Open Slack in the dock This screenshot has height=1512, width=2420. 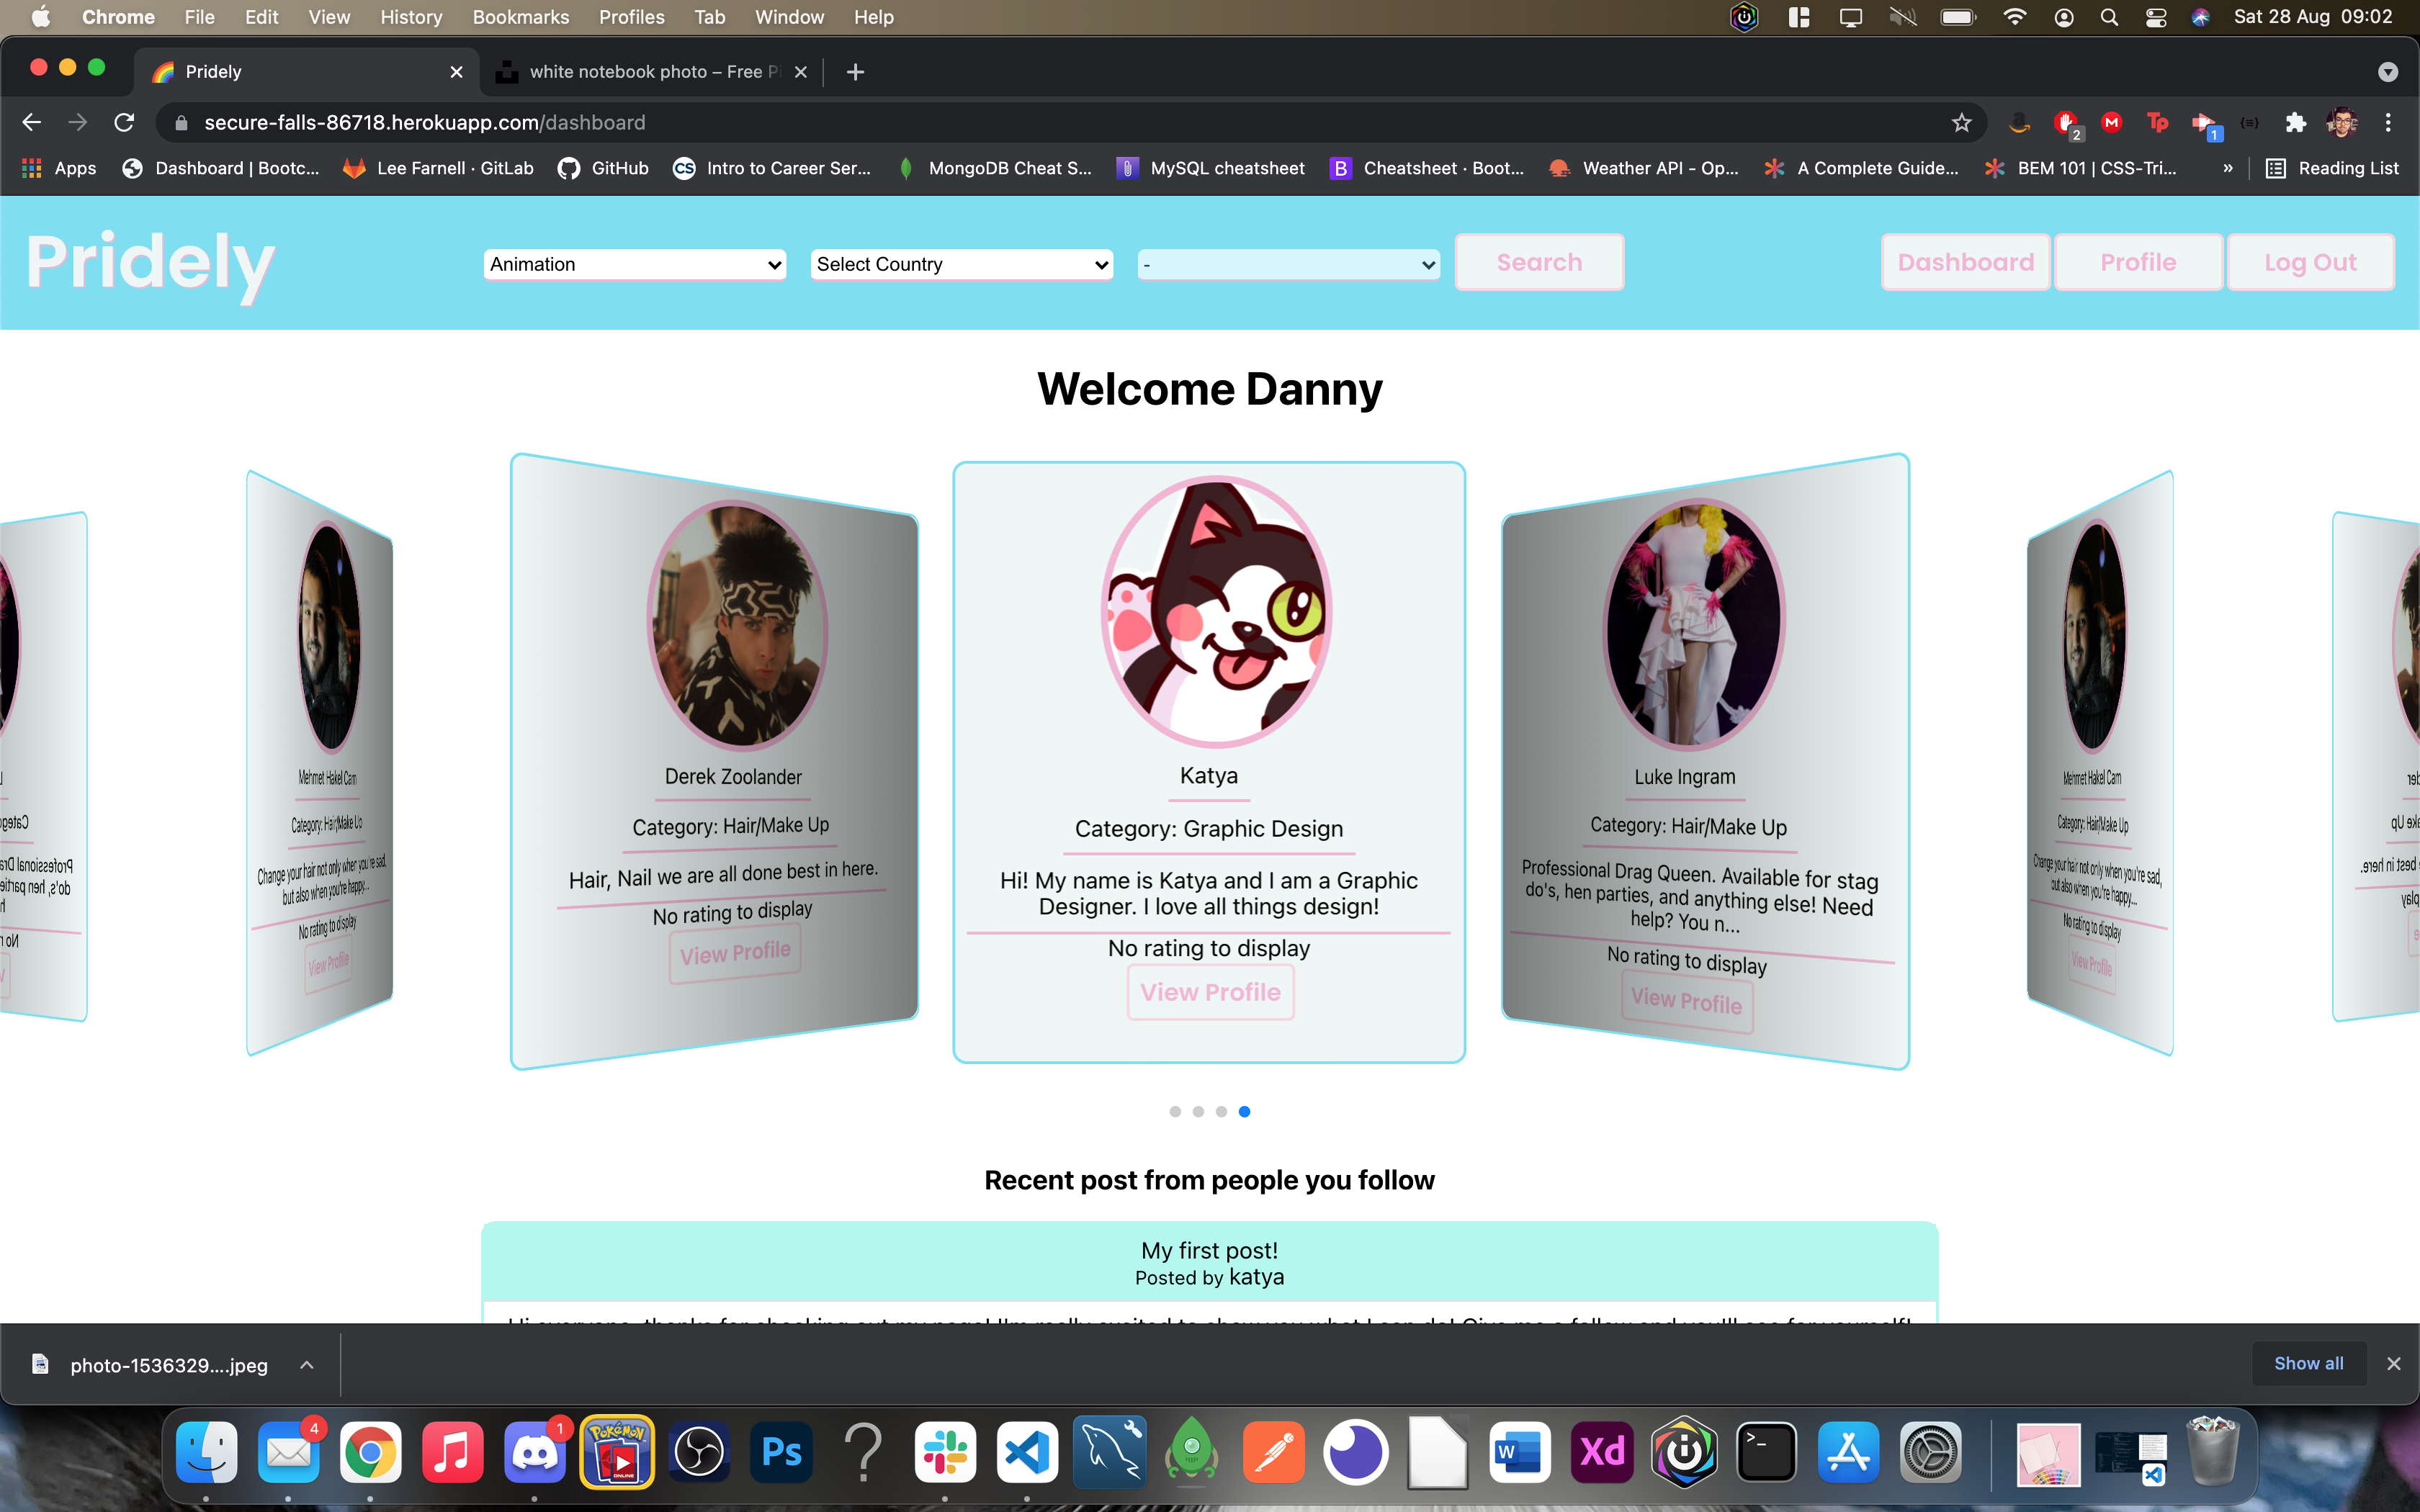click(945, 1452)
